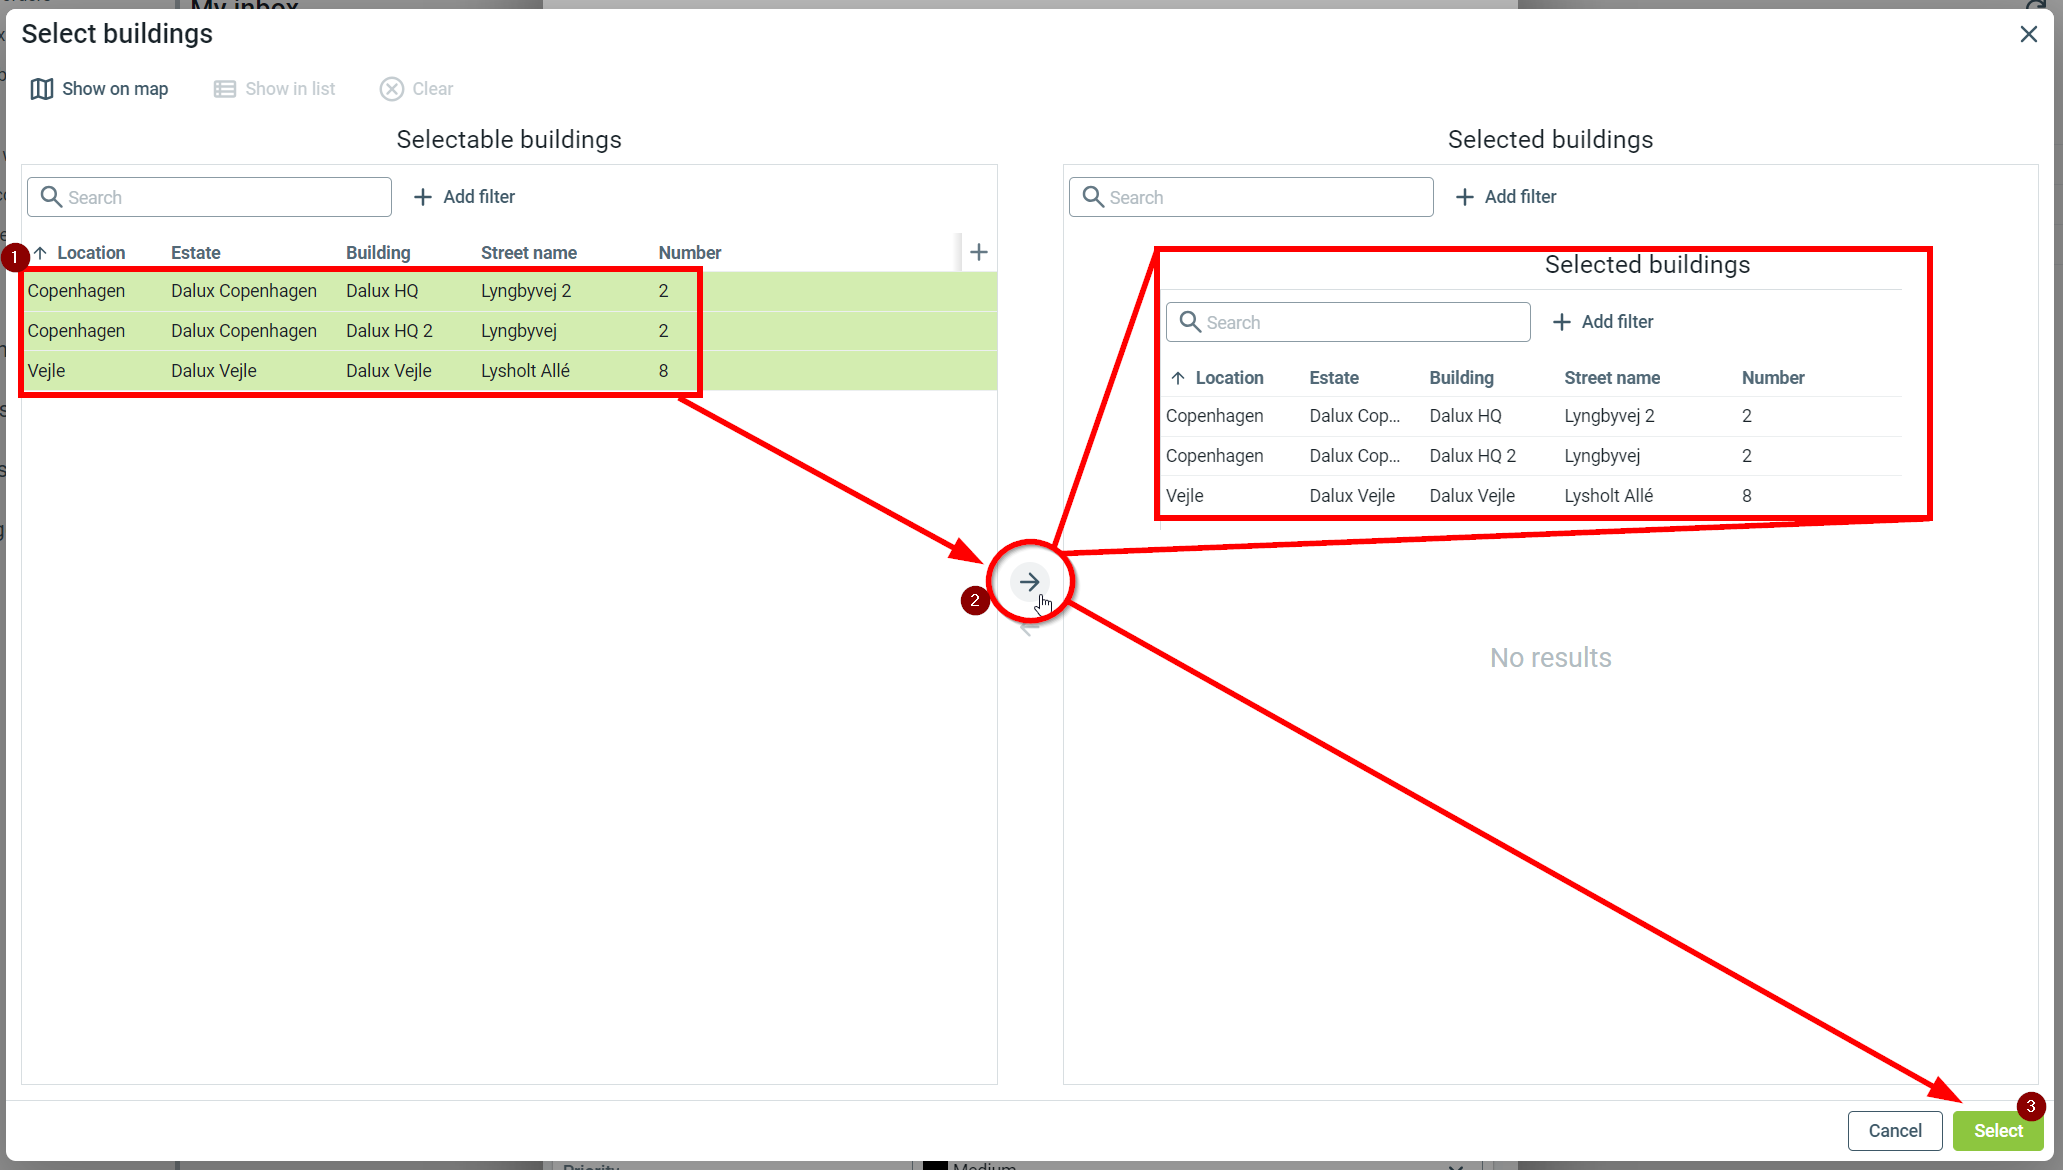Click Add filter in Selectable buildings
The image size is (2063, 1170).
click(465, 197)
